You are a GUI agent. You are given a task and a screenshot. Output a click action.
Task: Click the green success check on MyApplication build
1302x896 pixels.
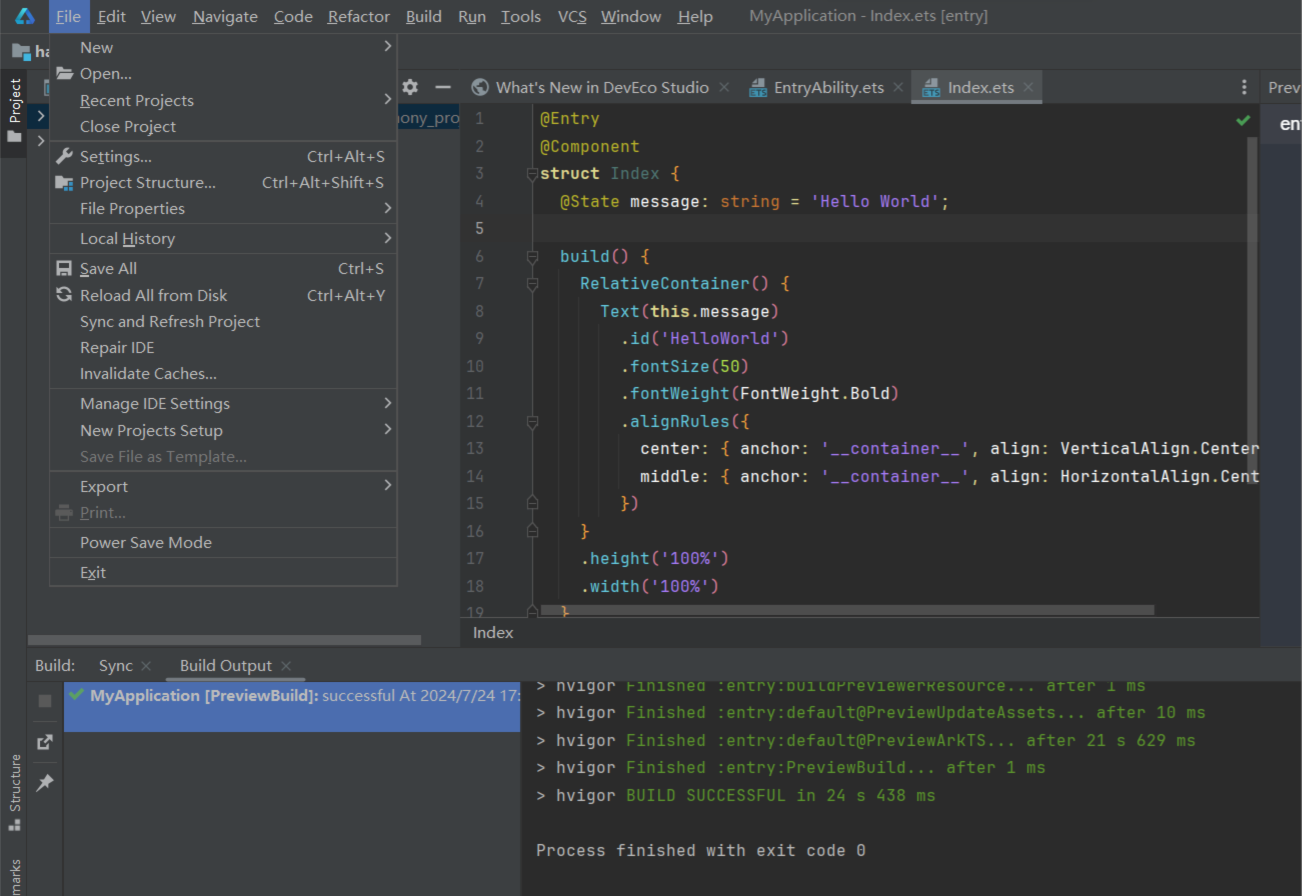point(77,694)
